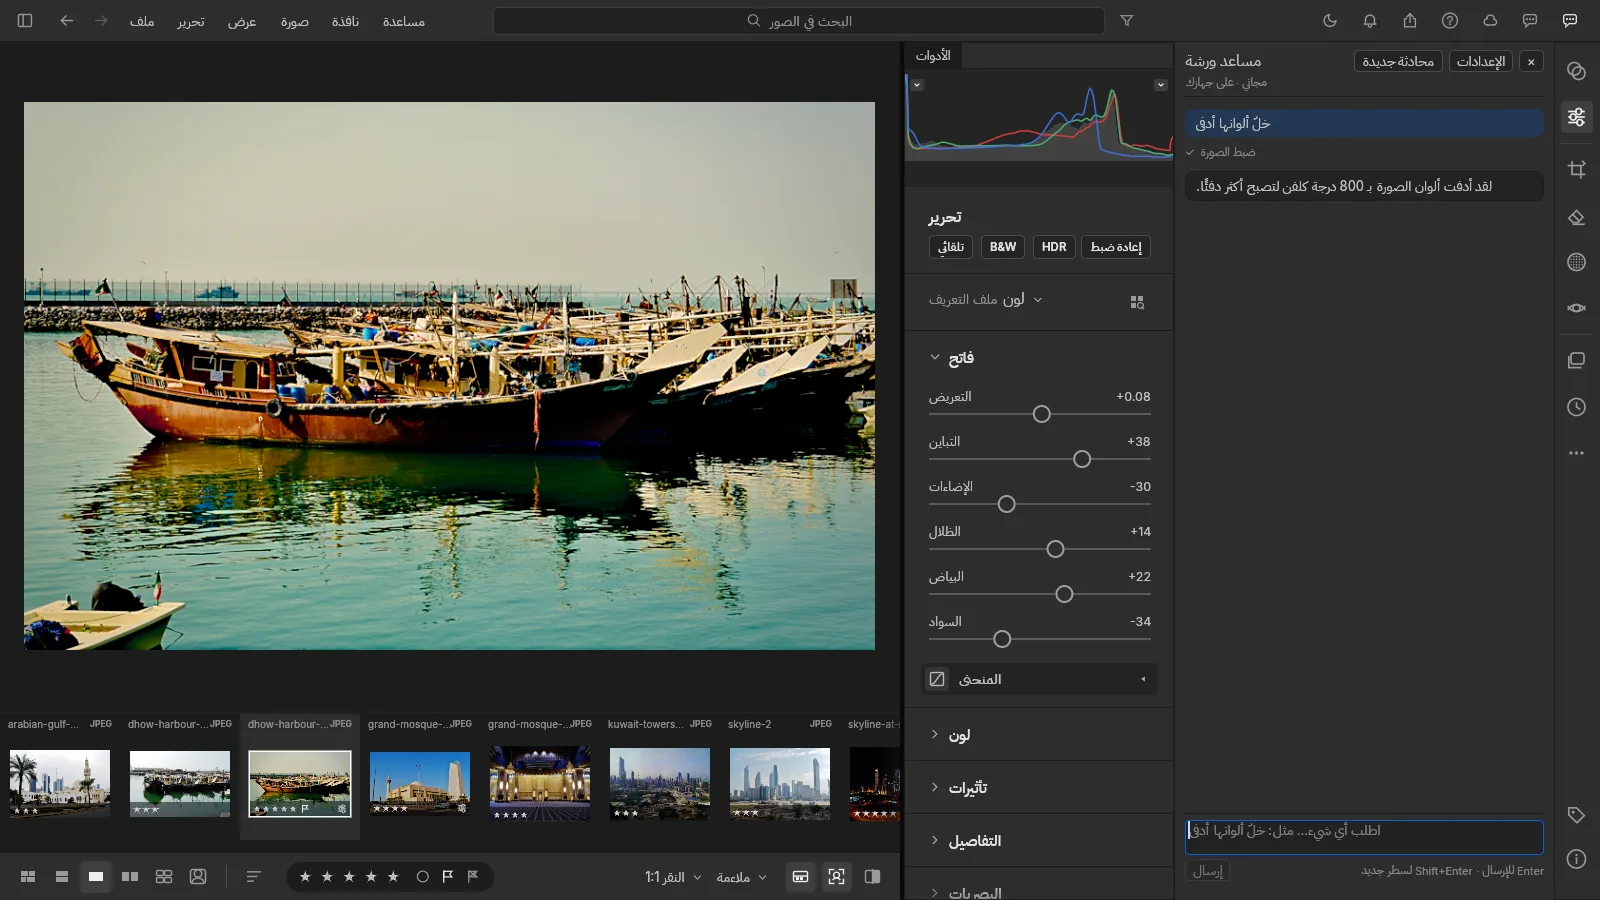Toggle the pick flag in rating bar

pos(448,877)
